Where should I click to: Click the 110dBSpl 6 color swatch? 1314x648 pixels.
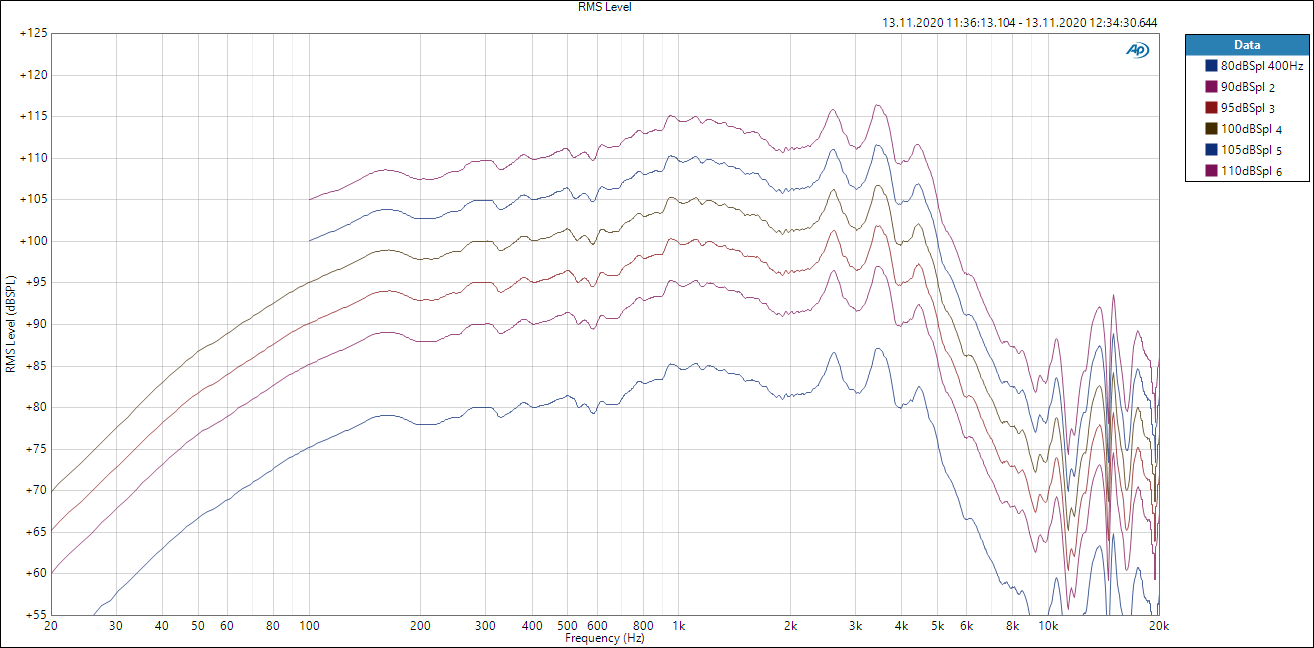coord(1213,171)
